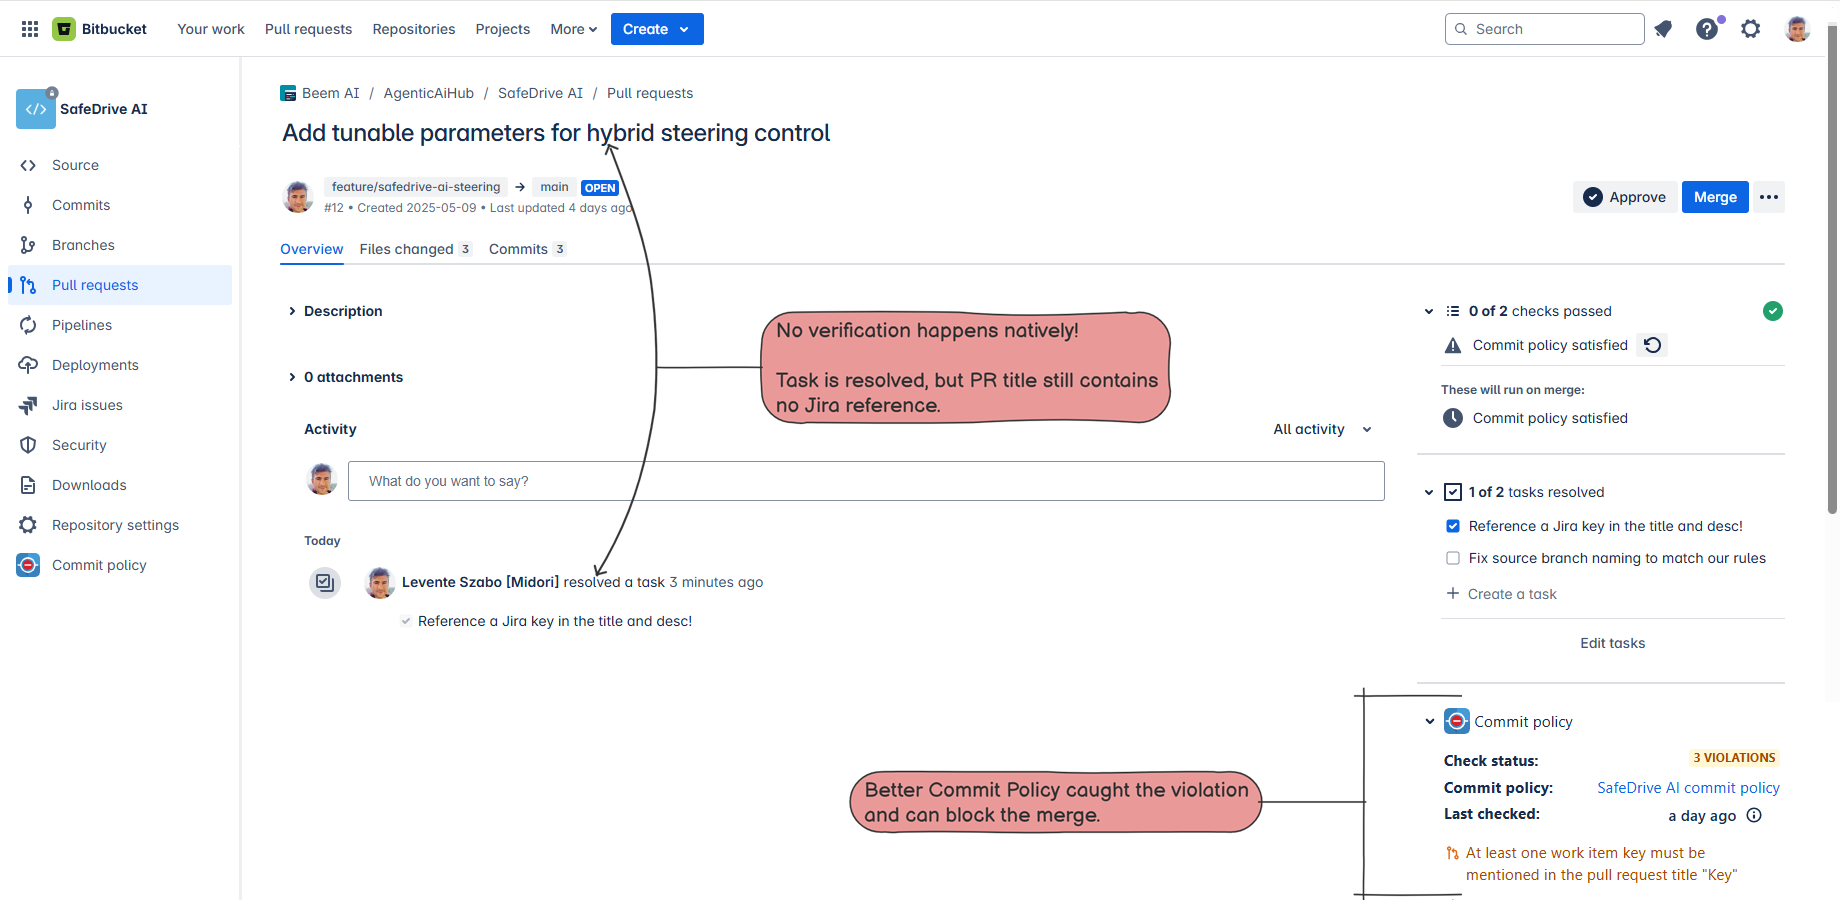Collapse the Commit policy panel
This screenshot has height=900, width=1840.
click(x=1430, y=721)
